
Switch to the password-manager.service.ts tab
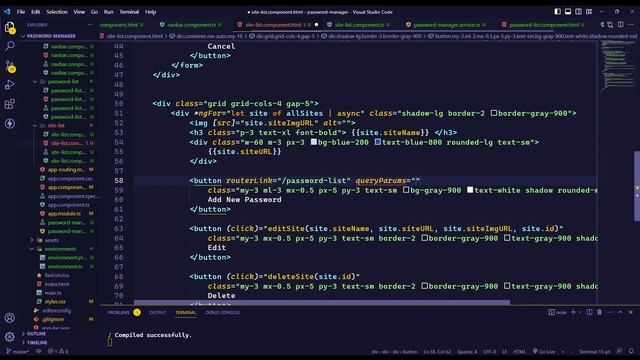(446, 25)
